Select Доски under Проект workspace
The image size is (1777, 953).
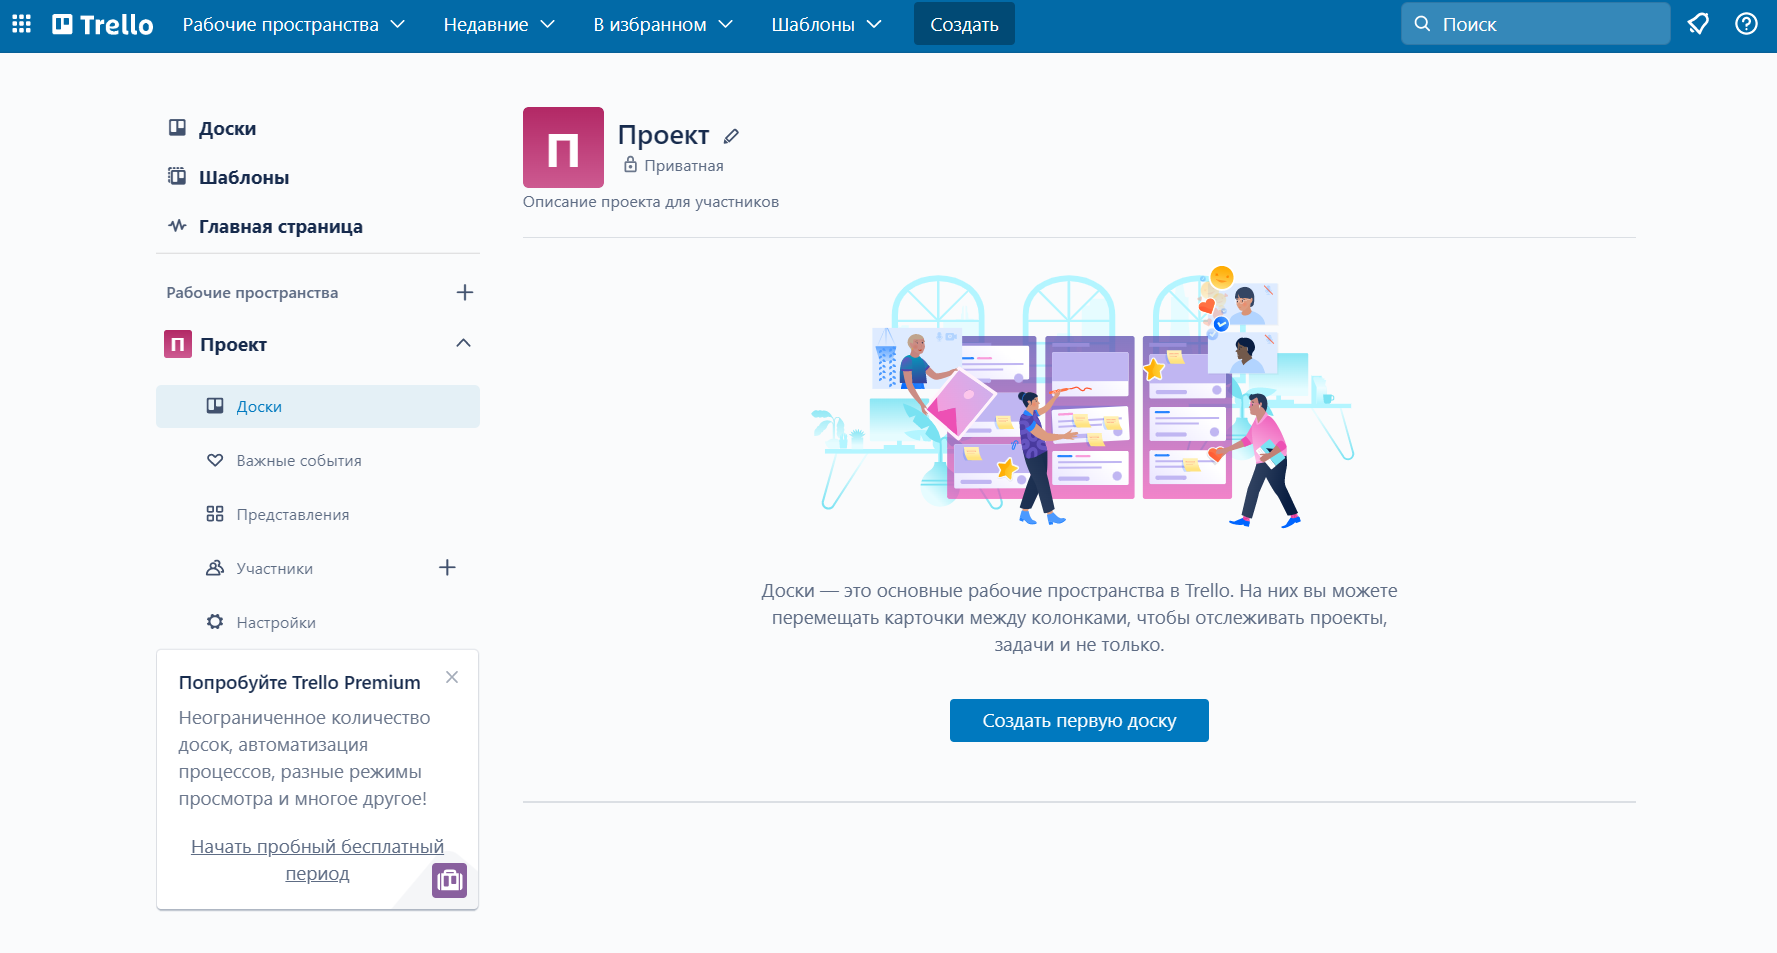318,406
